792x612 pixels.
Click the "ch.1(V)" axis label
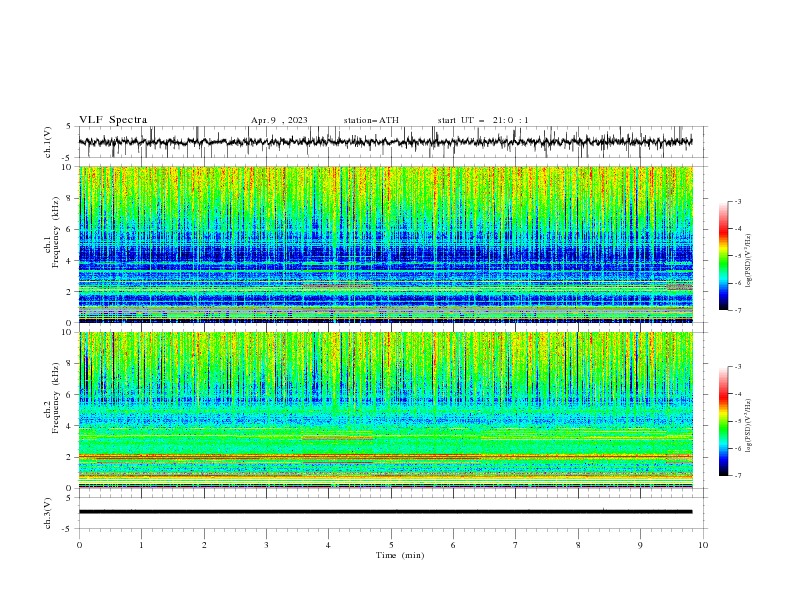[48, 142]
